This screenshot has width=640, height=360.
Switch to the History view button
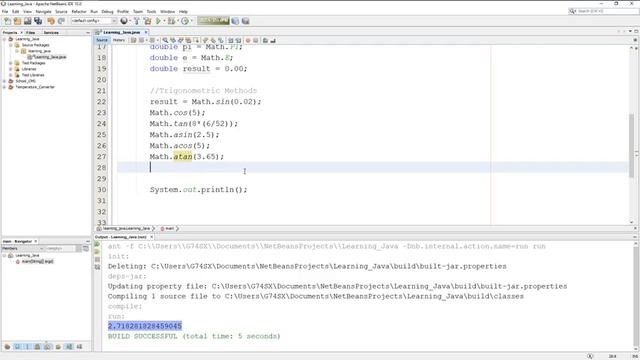point(119,40)
